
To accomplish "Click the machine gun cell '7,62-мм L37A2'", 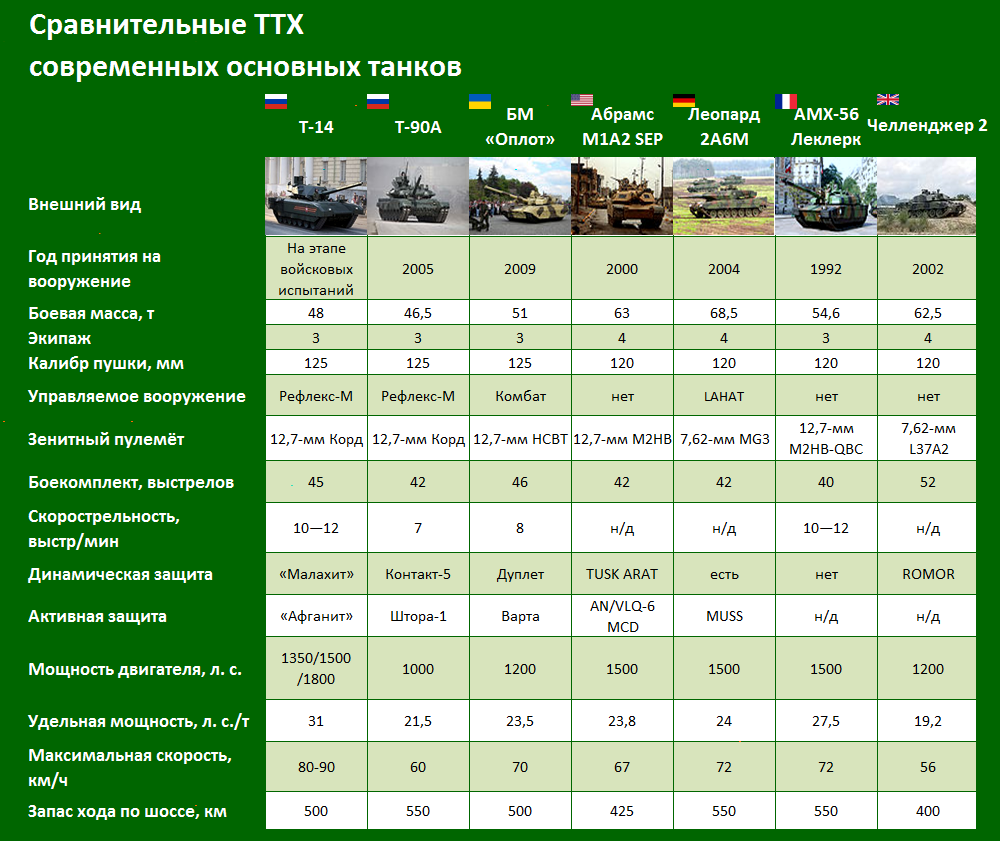I will [x=927, y=439].
